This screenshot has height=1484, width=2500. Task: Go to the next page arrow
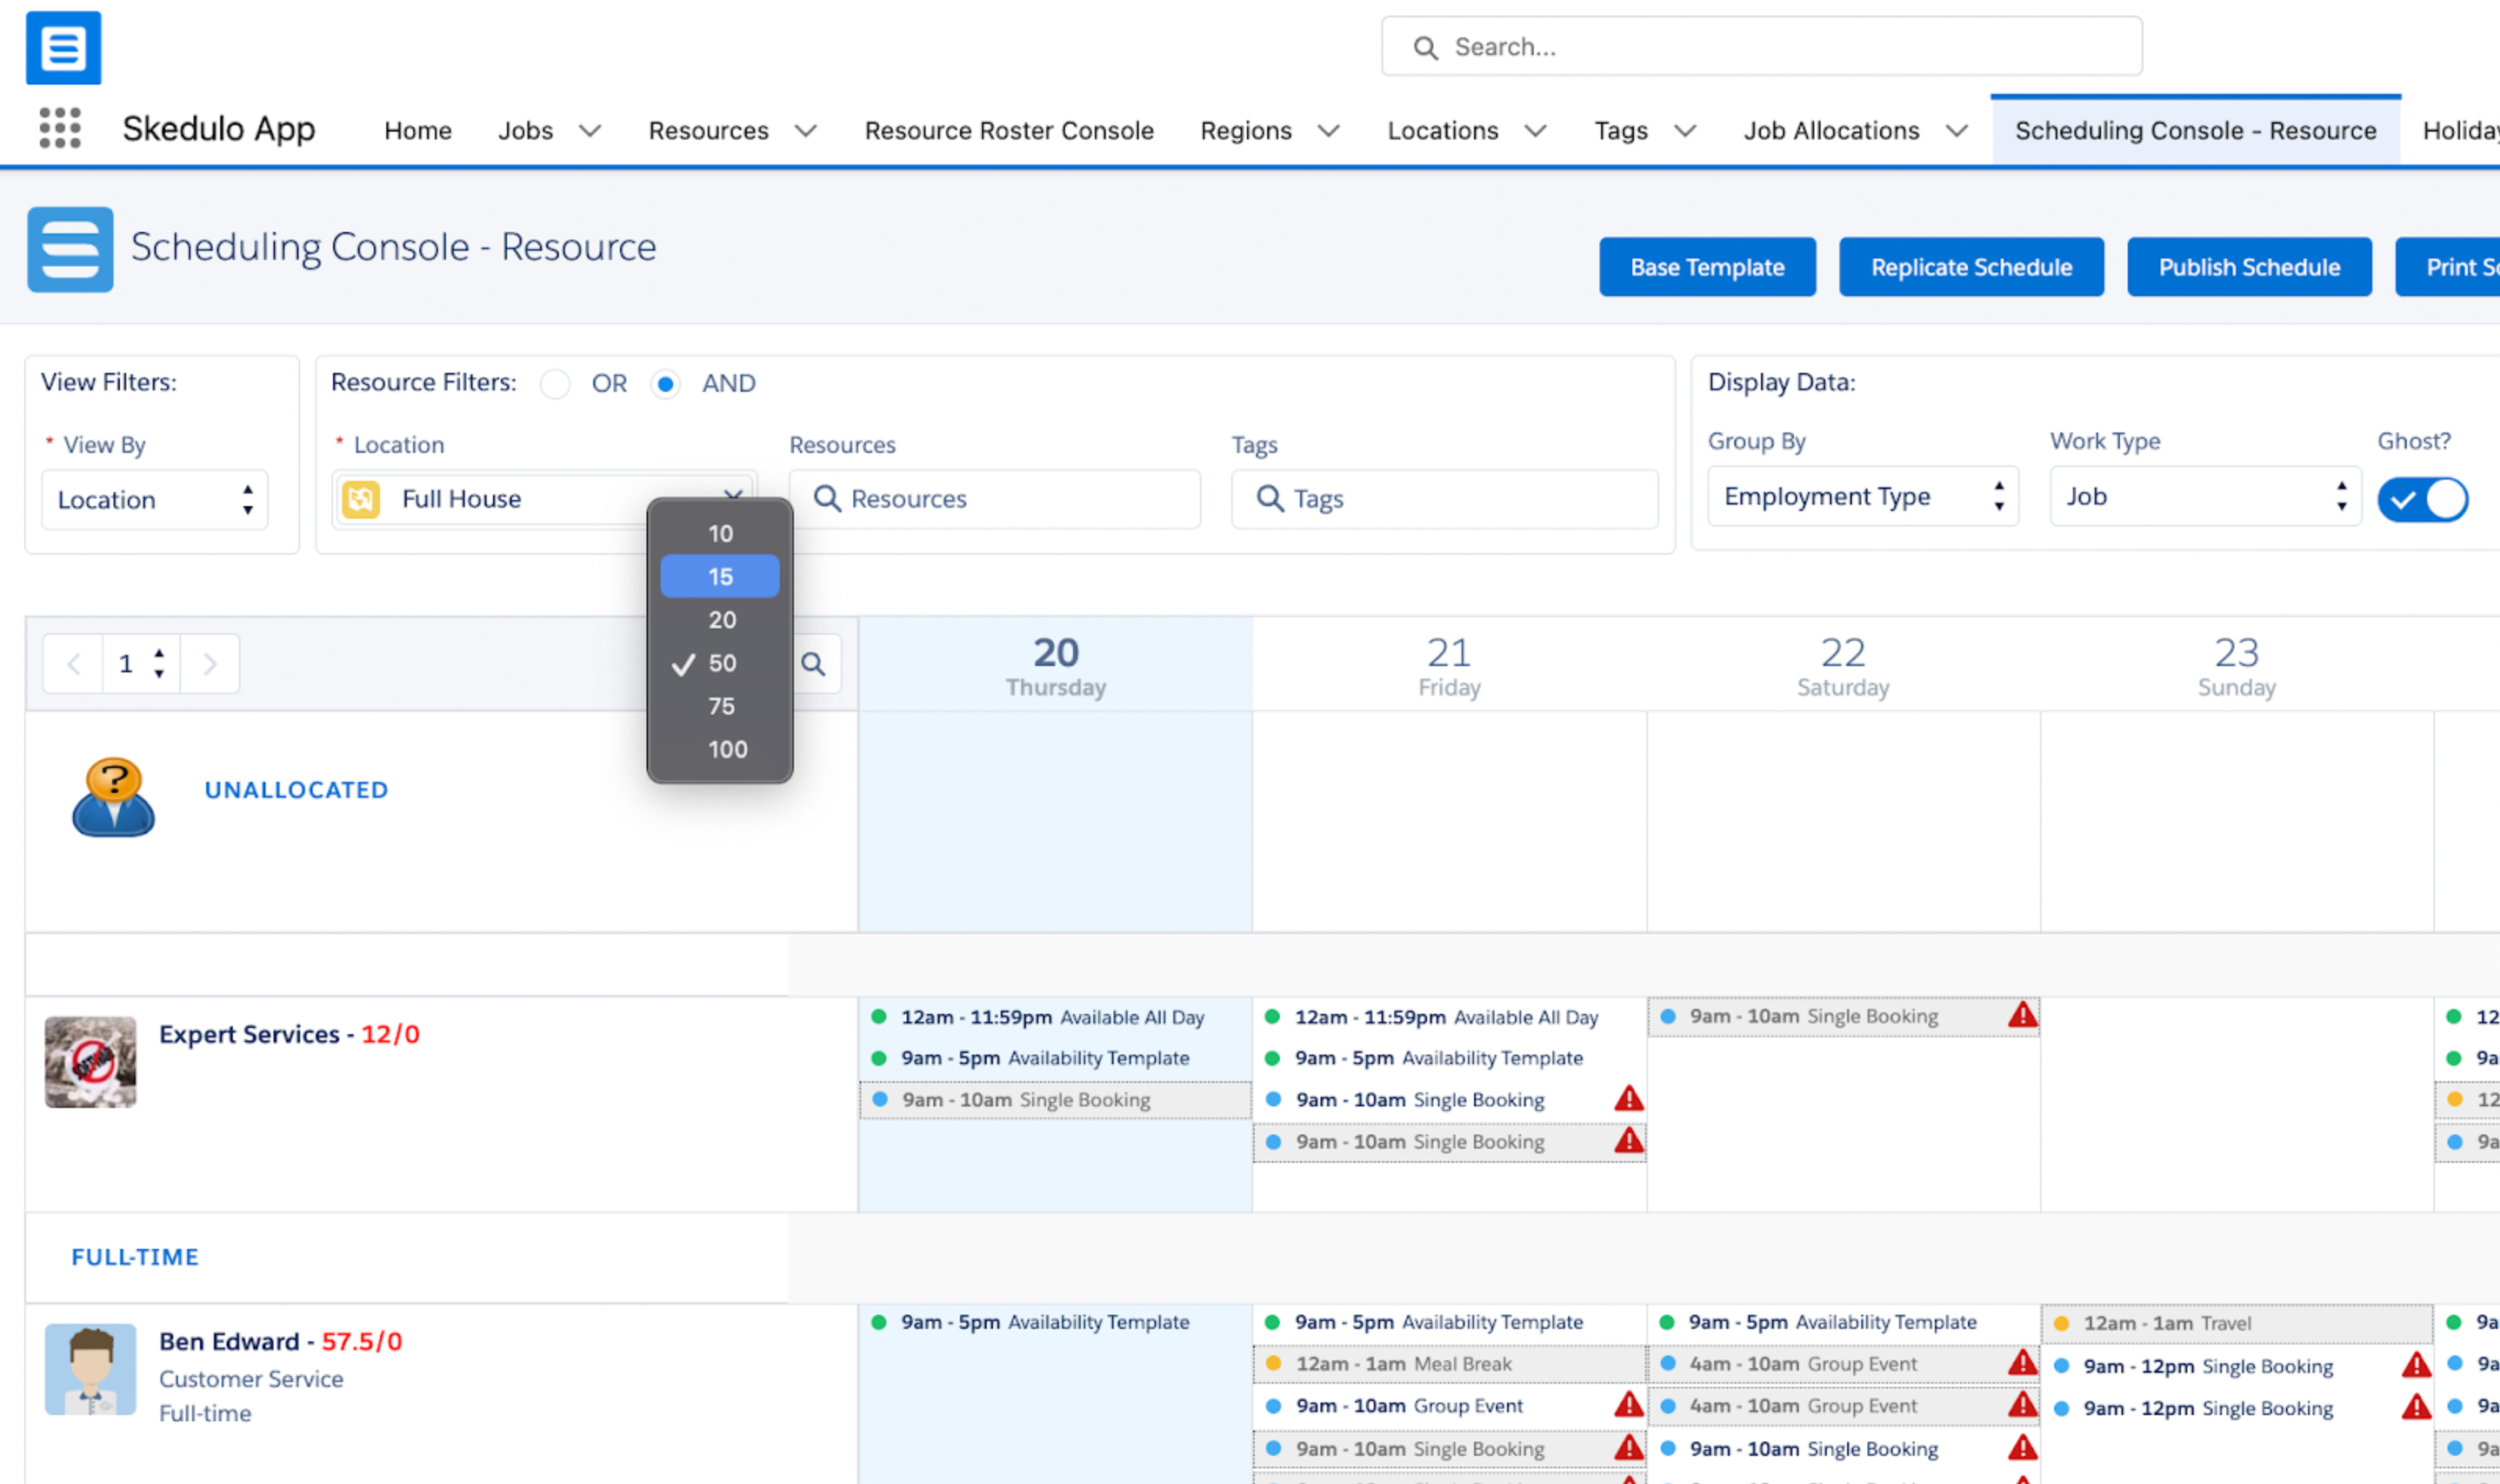210,664
